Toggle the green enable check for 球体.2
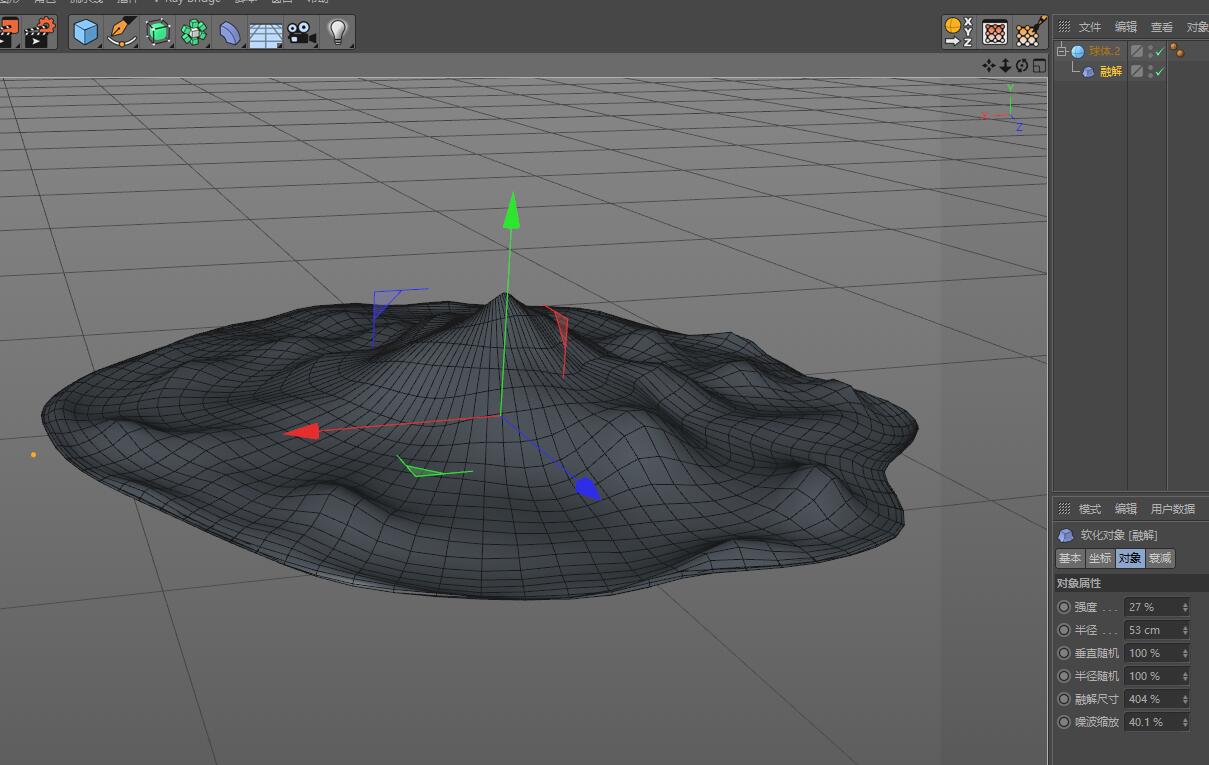The height and width of the screenshot is (765, 1209). click(x=1160, y=51)
